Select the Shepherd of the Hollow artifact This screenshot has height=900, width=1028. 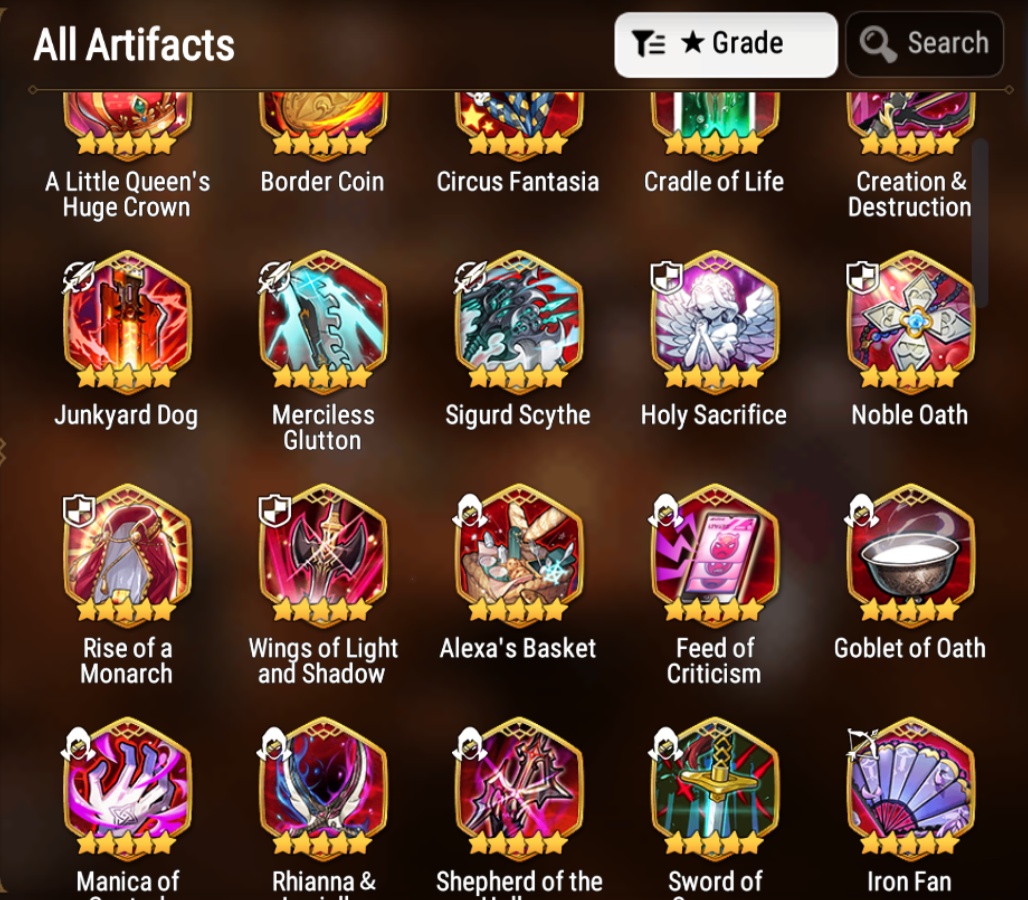pyautogui.click(x=519, y=789)
